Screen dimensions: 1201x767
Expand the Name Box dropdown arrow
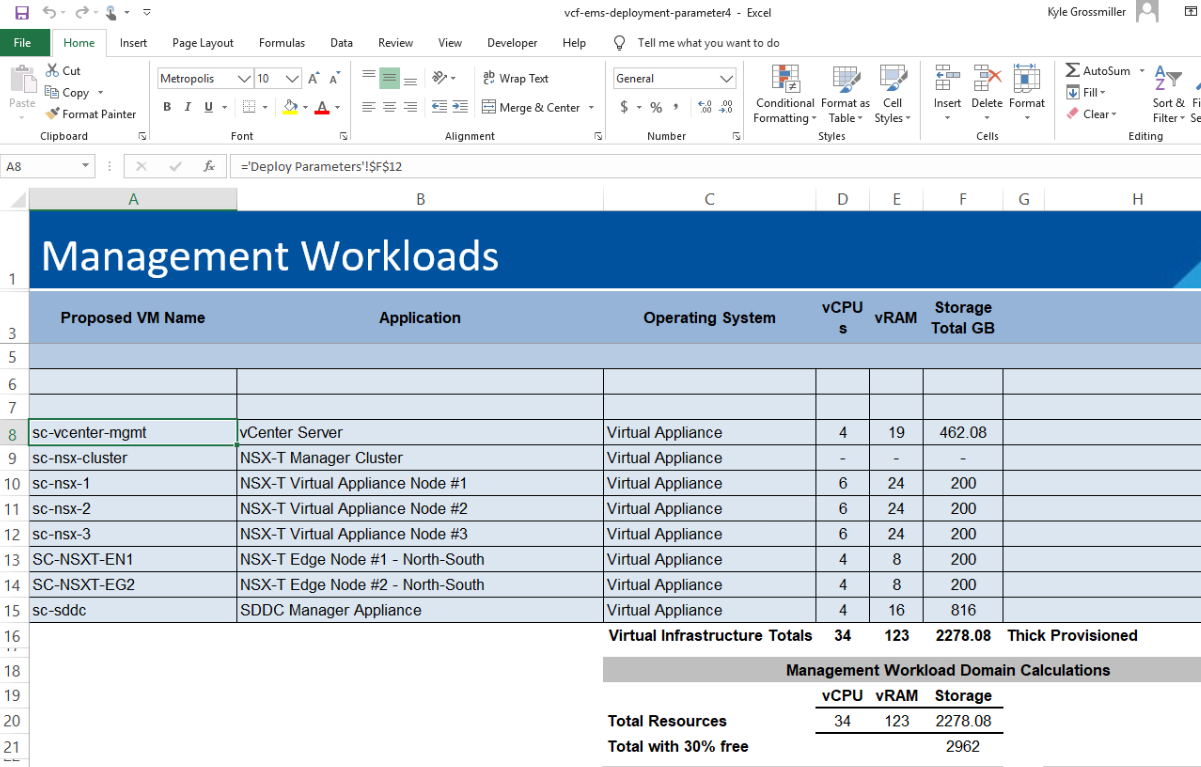[86, 167]
